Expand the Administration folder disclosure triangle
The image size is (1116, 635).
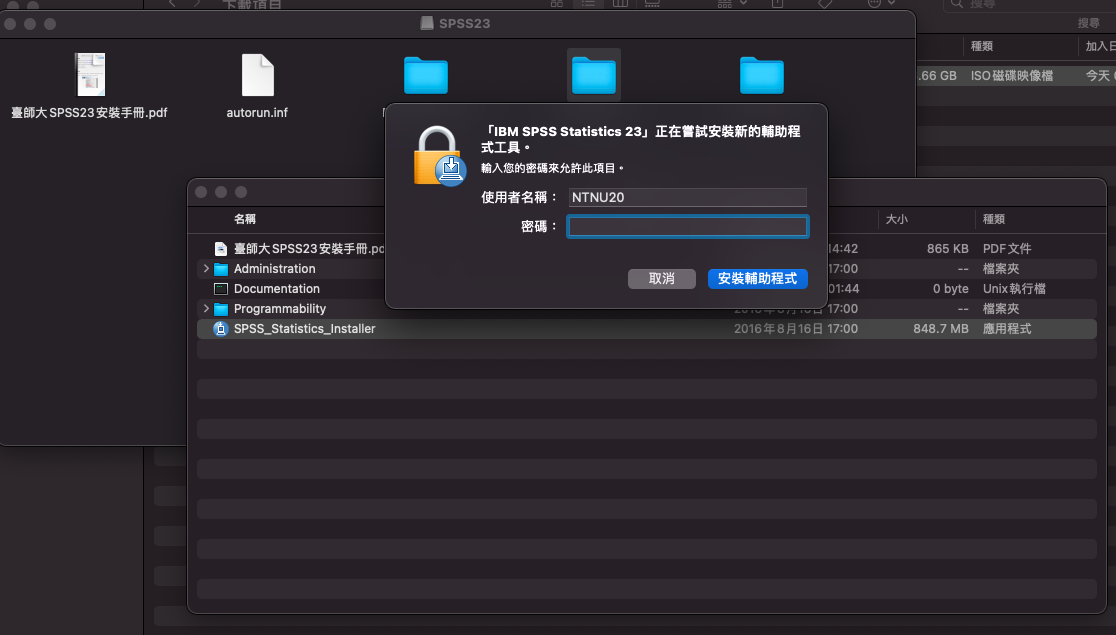[x=207, y=268]
